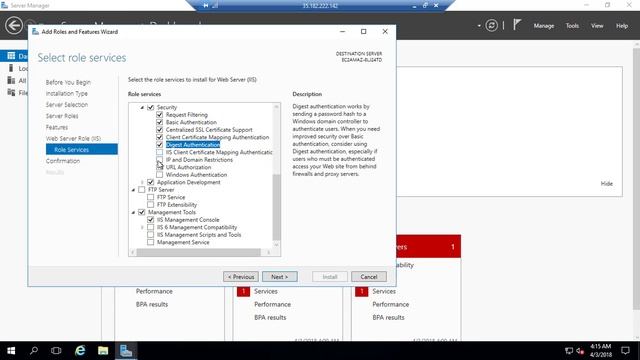Viewport: 640px width, 360px height.
Task: Open the Help menu
Action: pyautogui.click(x=622, y=26)
